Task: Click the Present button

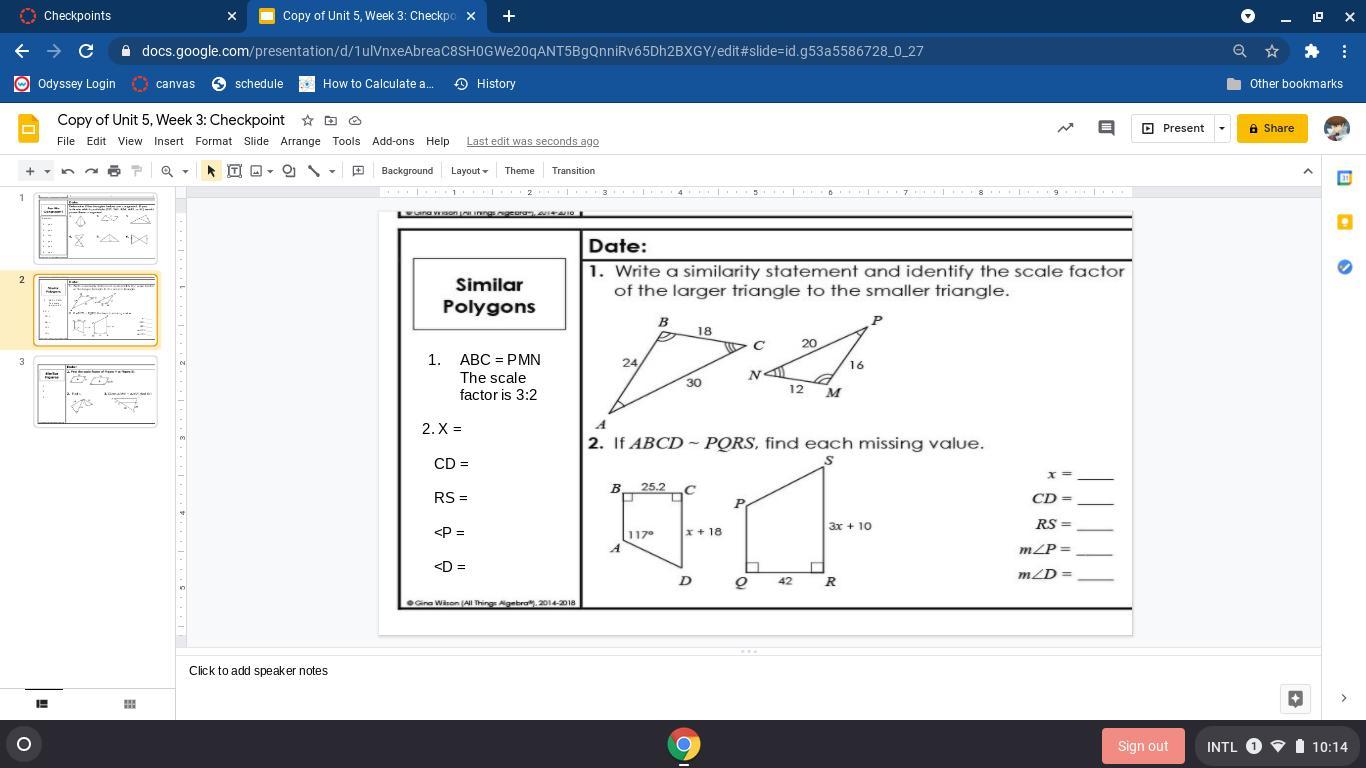Action: tap(1172, 128)
